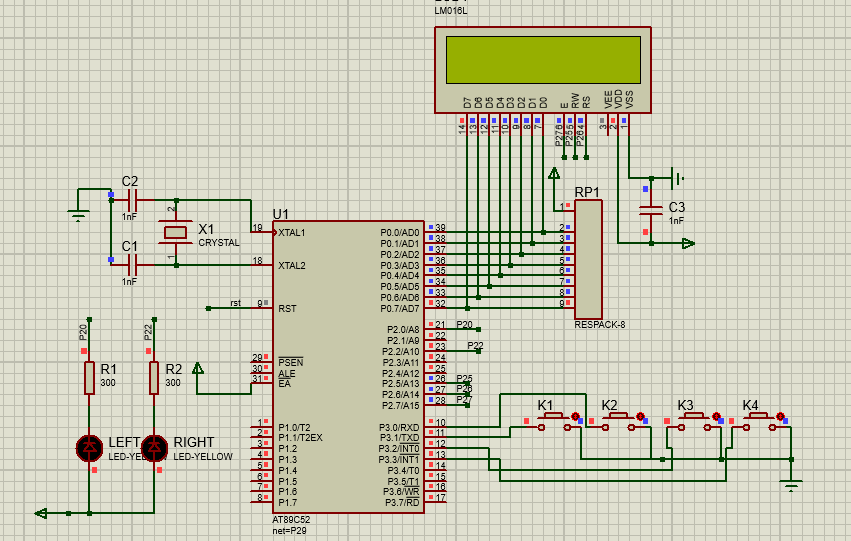Click the P20 net label at U1 pin 21
The width and height of the screenshot is (851, 541).
465,324
